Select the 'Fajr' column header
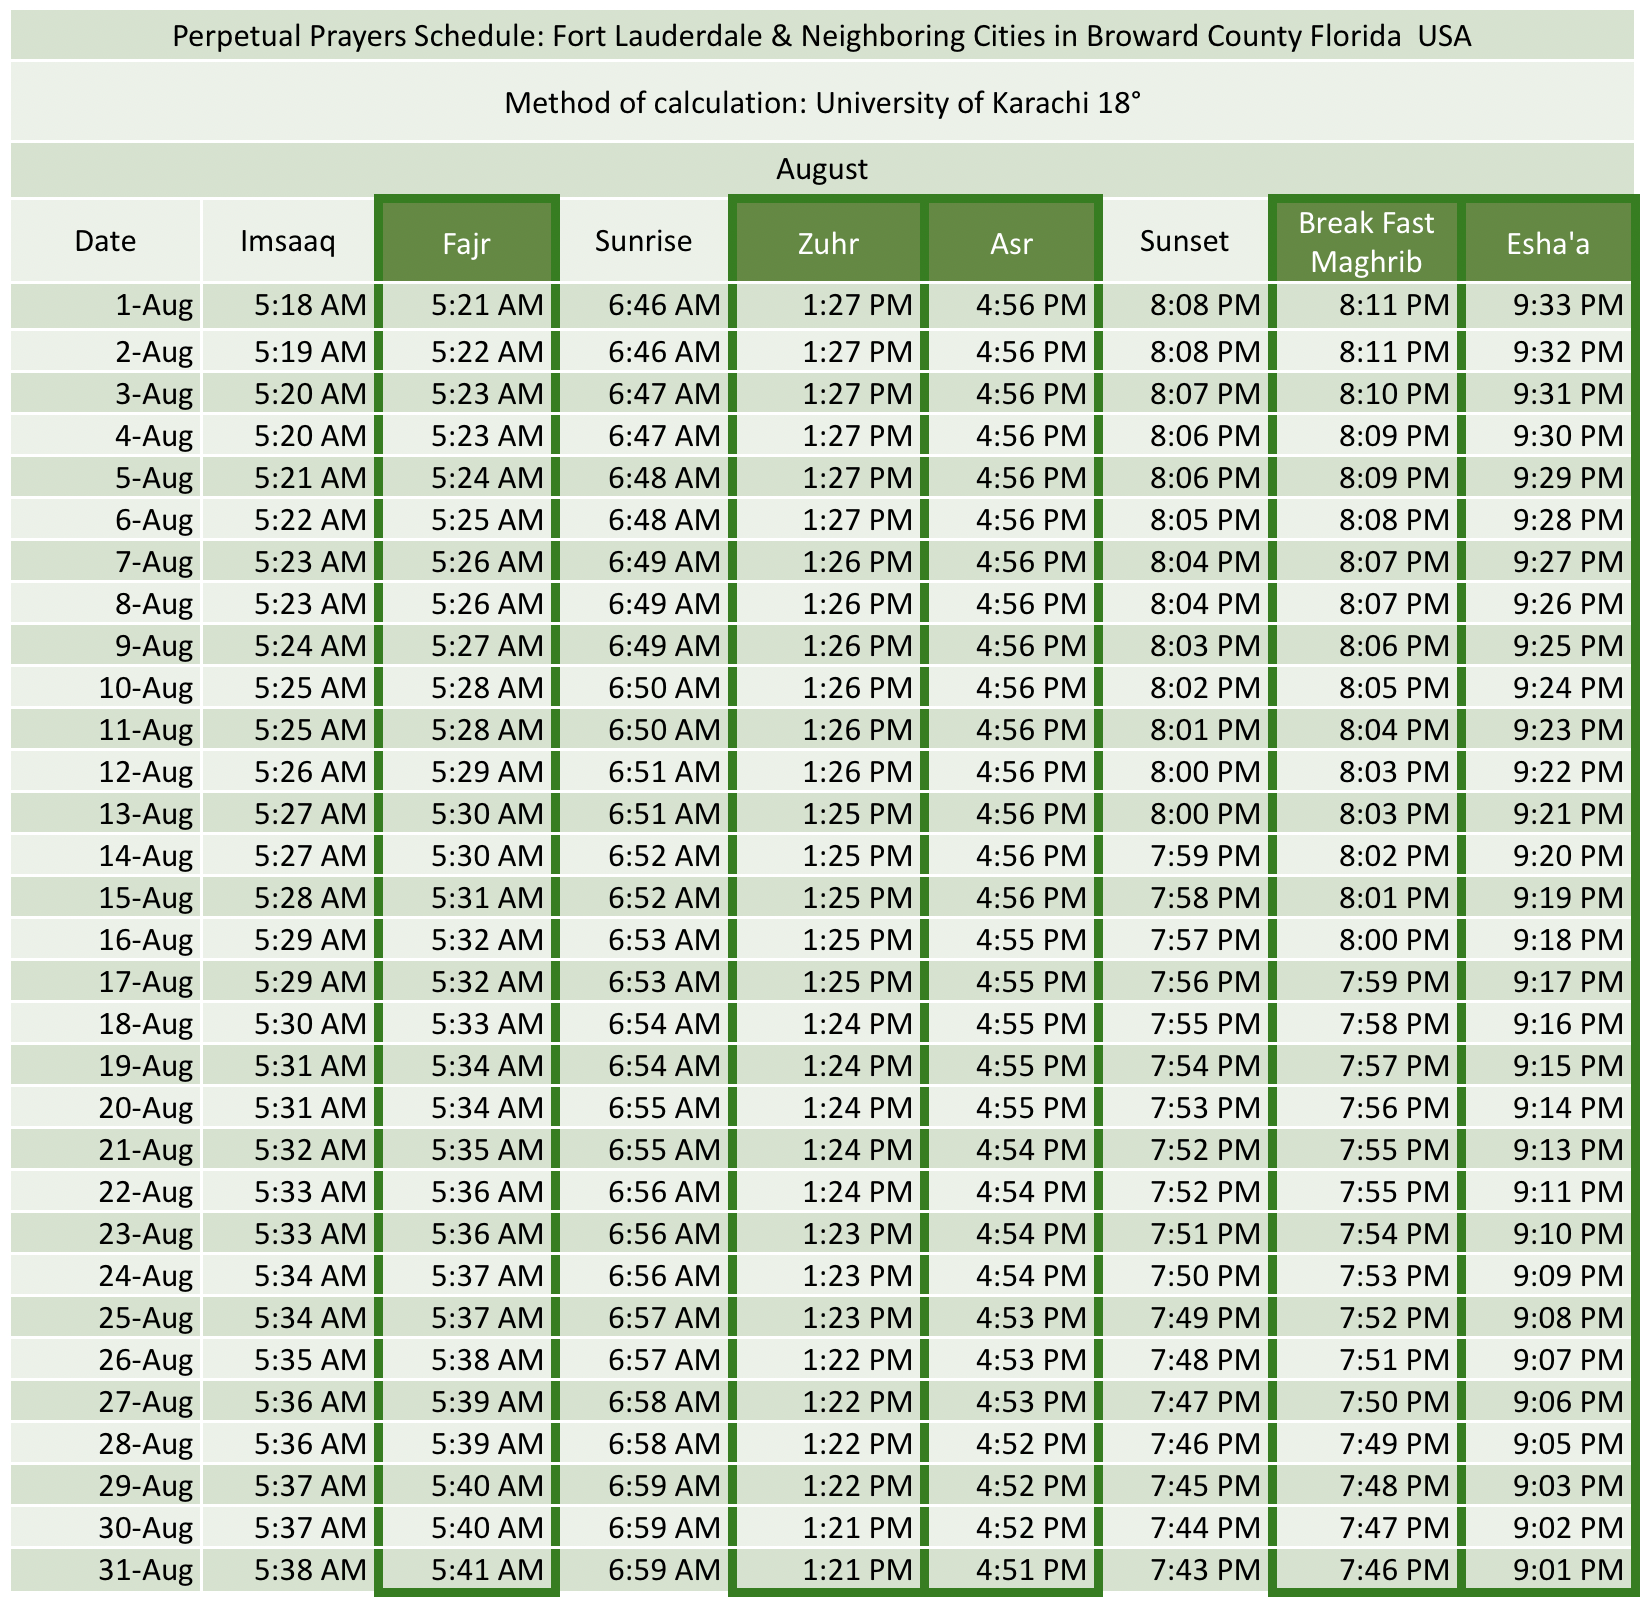Screen dimensions: 1650x1612 click(x=466, y=243)
